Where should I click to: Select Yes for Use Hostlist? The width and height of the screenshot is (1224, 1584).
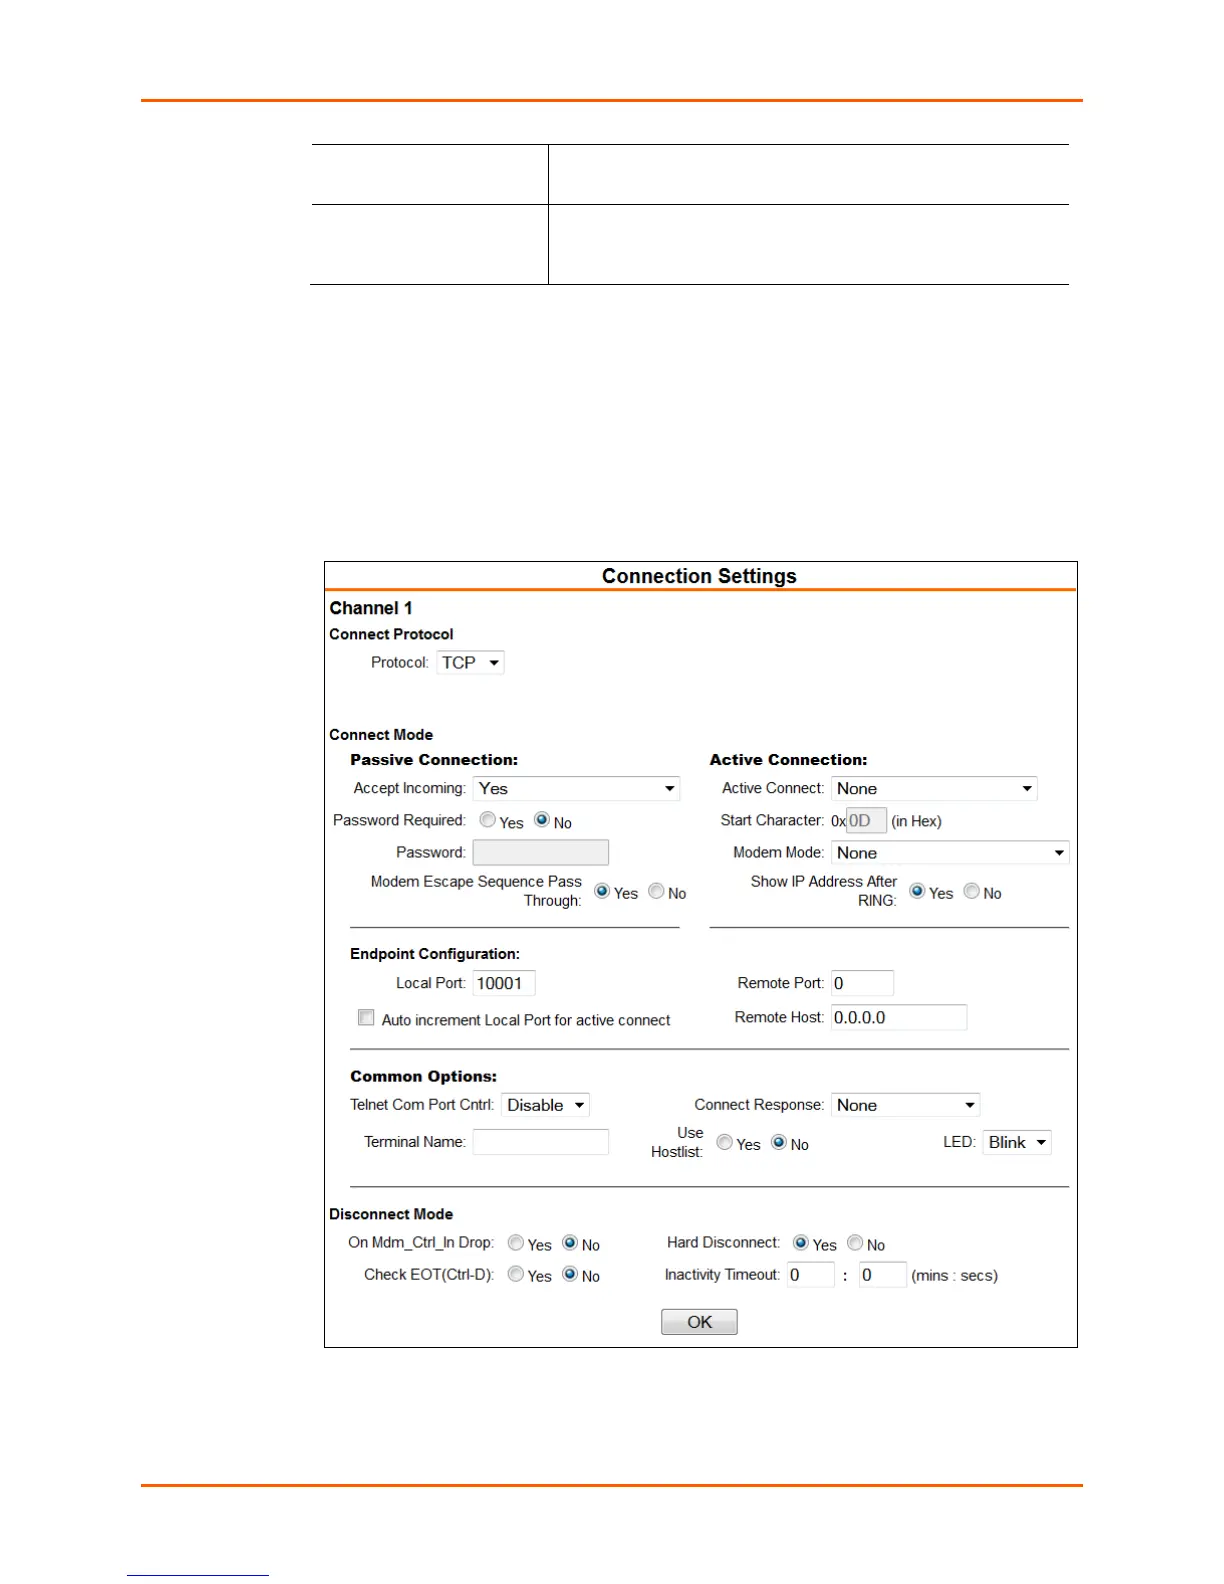pyautogui.click(x=724, y=1142)
